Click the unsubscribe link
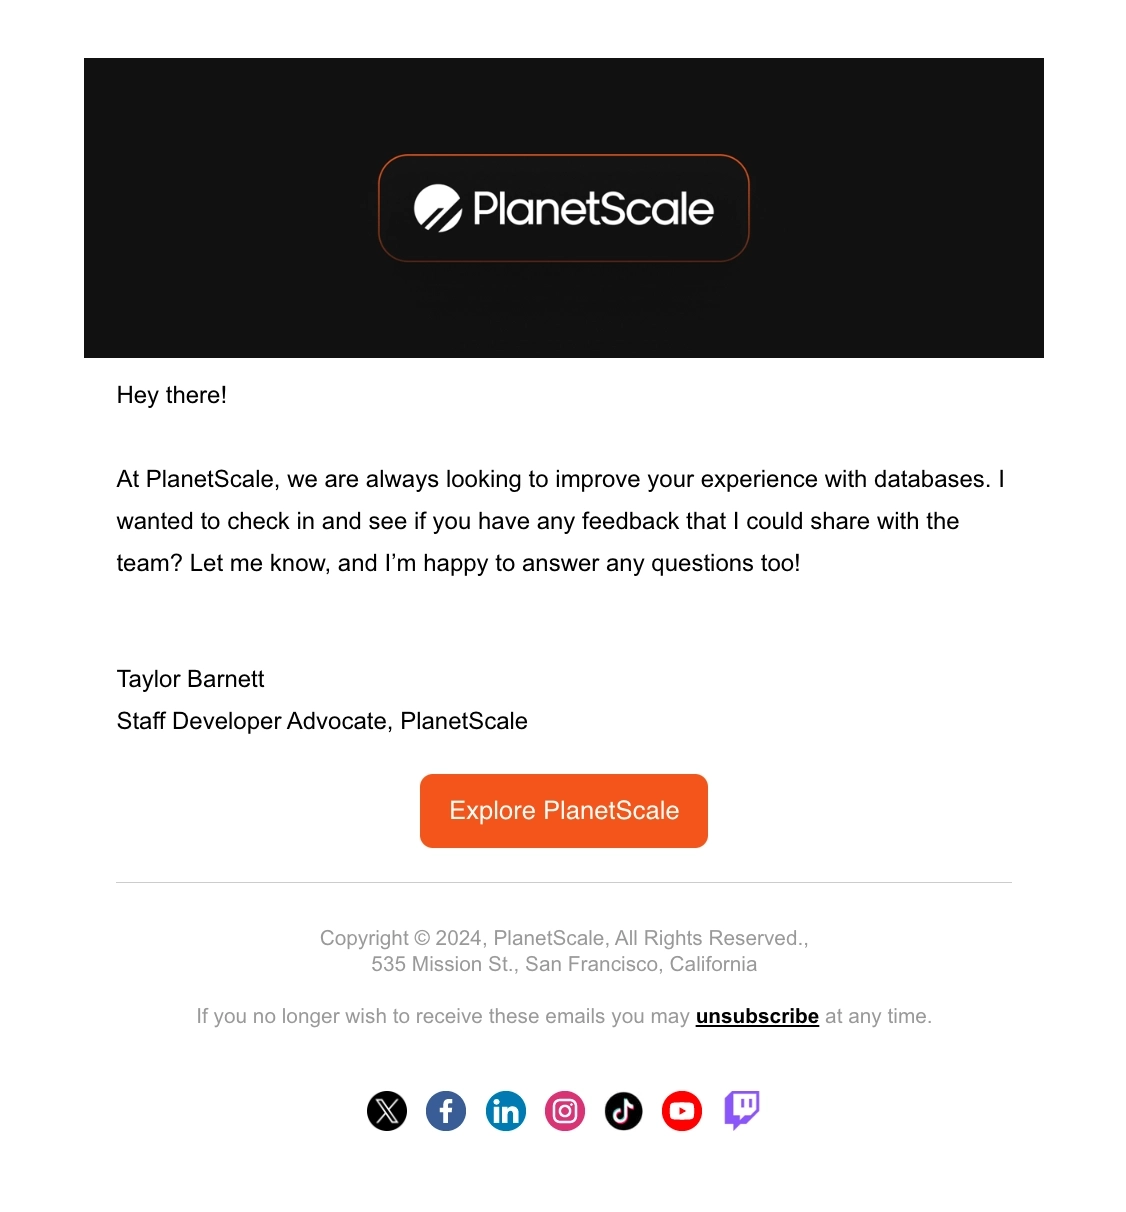Screen dimensions: 1126x1212 [x=757, y=1016]
